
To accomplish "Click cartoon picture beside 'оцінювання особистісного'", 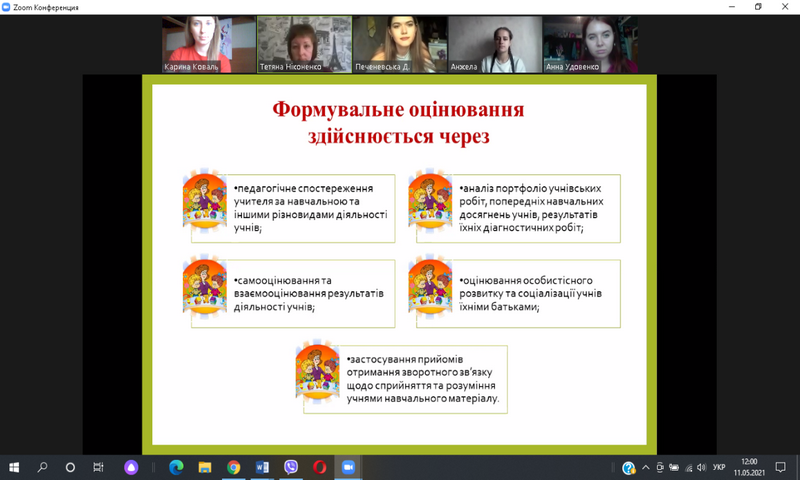I will pos(430,287).
